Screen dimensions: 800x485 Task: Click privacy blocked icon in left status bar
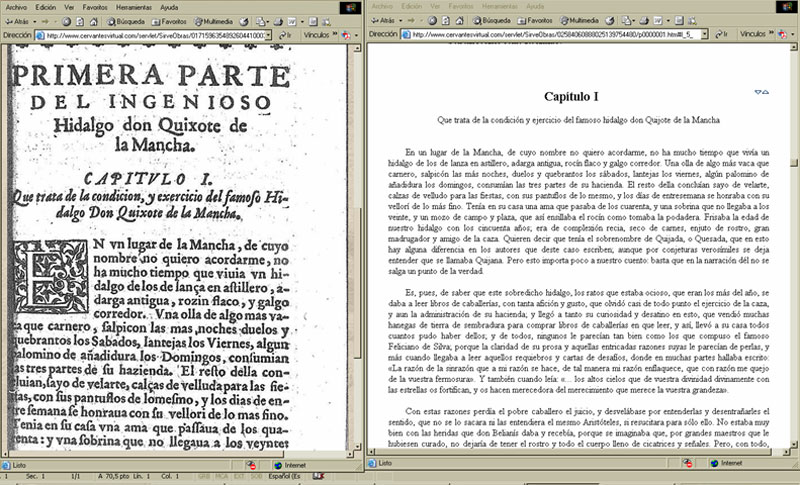pos(251,466)
